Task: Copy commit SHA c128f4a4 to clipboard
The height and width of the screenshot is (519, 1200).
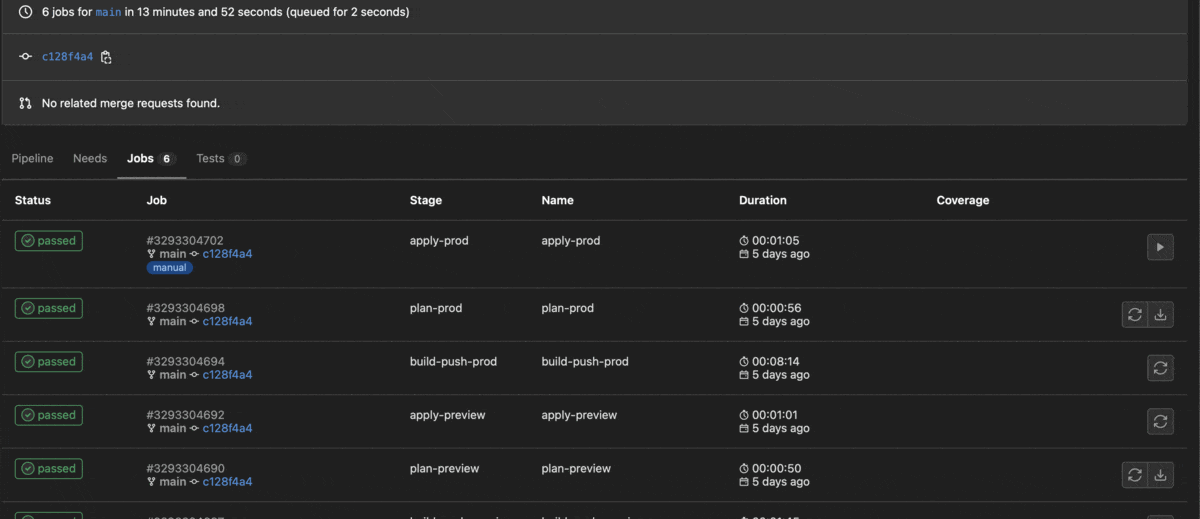Action: tap(106, 57)
